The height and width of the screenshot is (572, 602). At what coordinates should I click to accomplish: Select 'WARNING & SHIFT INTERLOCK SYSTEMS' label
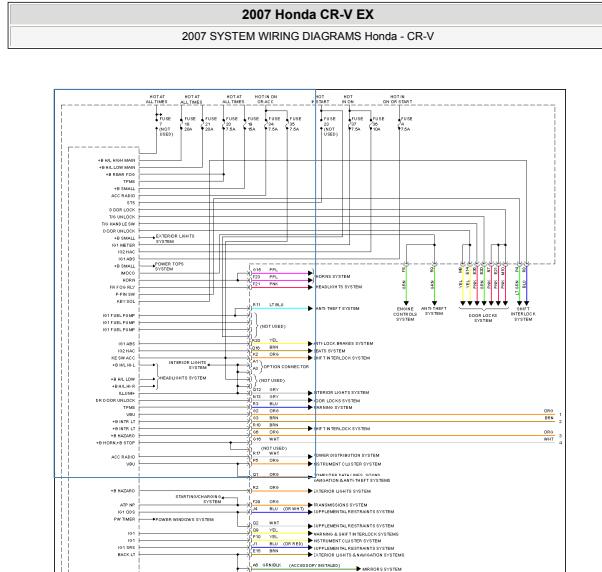click(x=356, y=534)
